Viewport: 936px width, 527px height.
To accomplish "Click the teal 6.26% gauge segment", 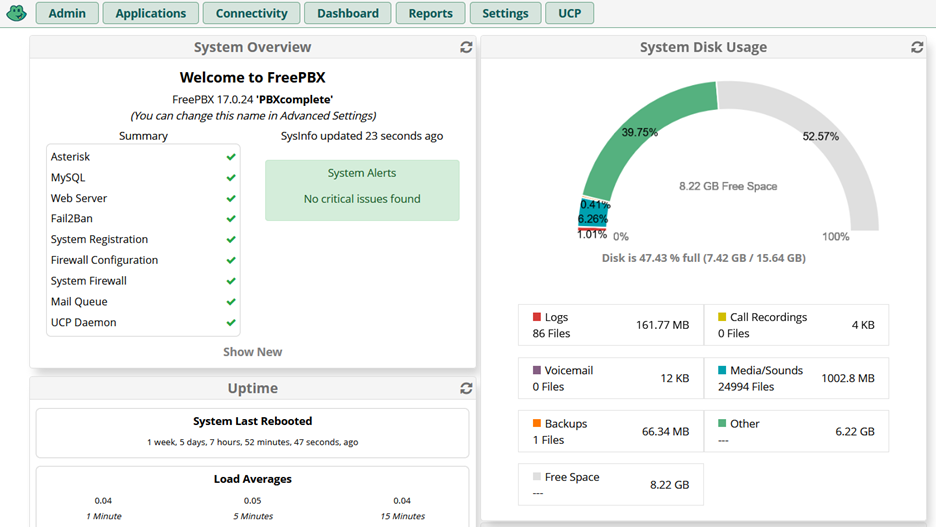I will click(x=592, y=214).
